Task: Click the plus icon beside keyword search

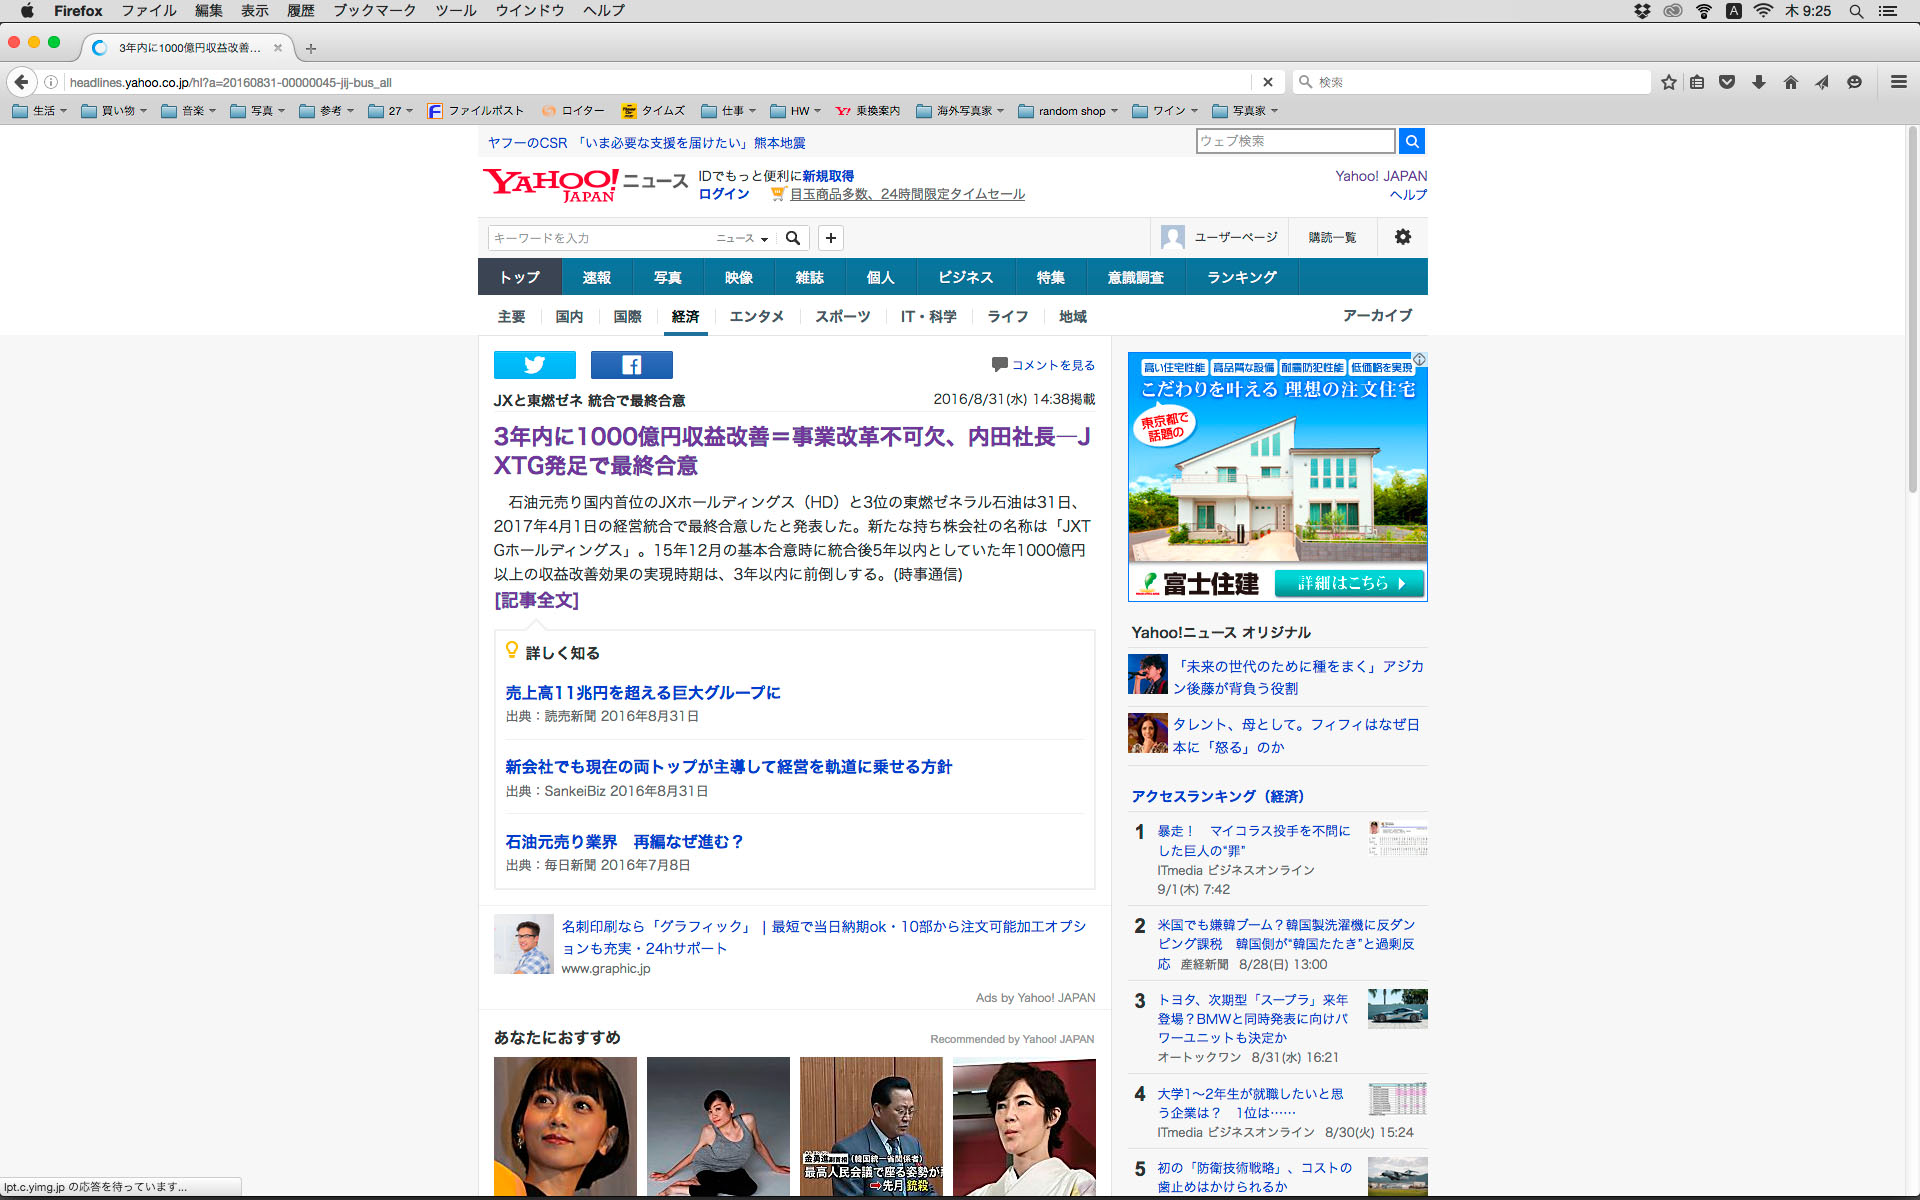Action: [830, 238]
